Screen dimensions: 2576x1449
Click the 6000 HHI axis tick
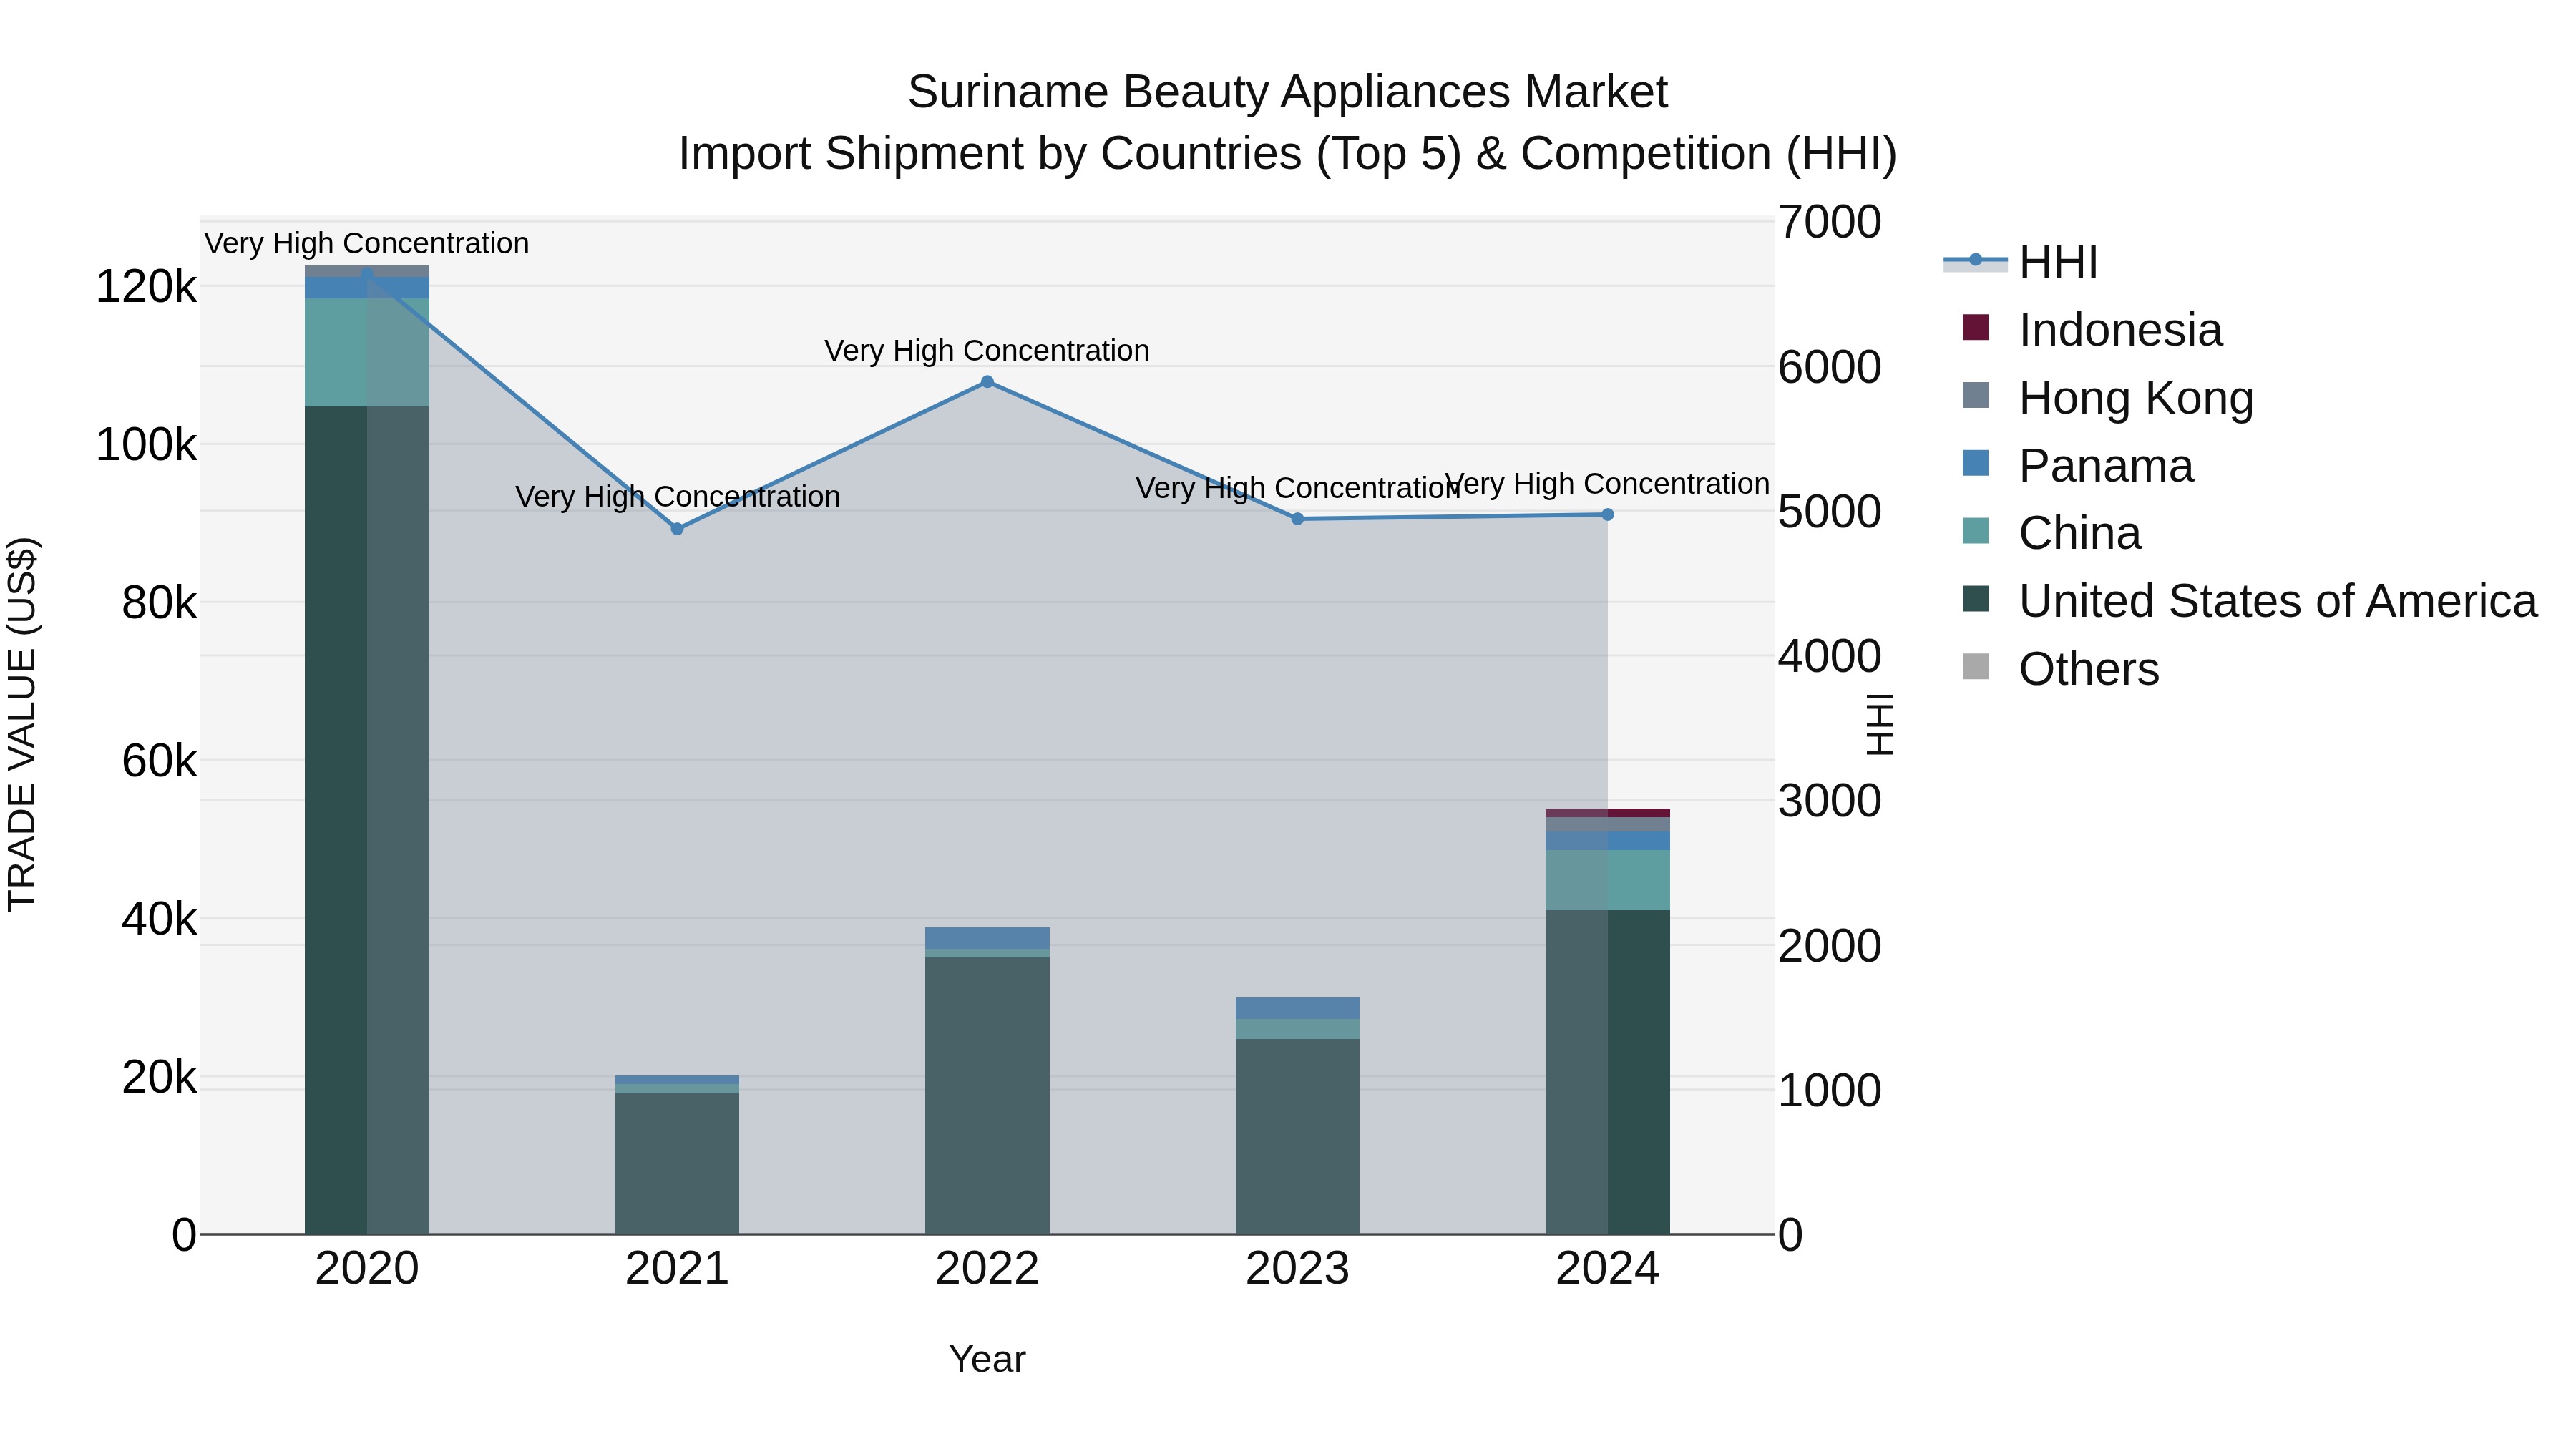tap(1830, 367)
